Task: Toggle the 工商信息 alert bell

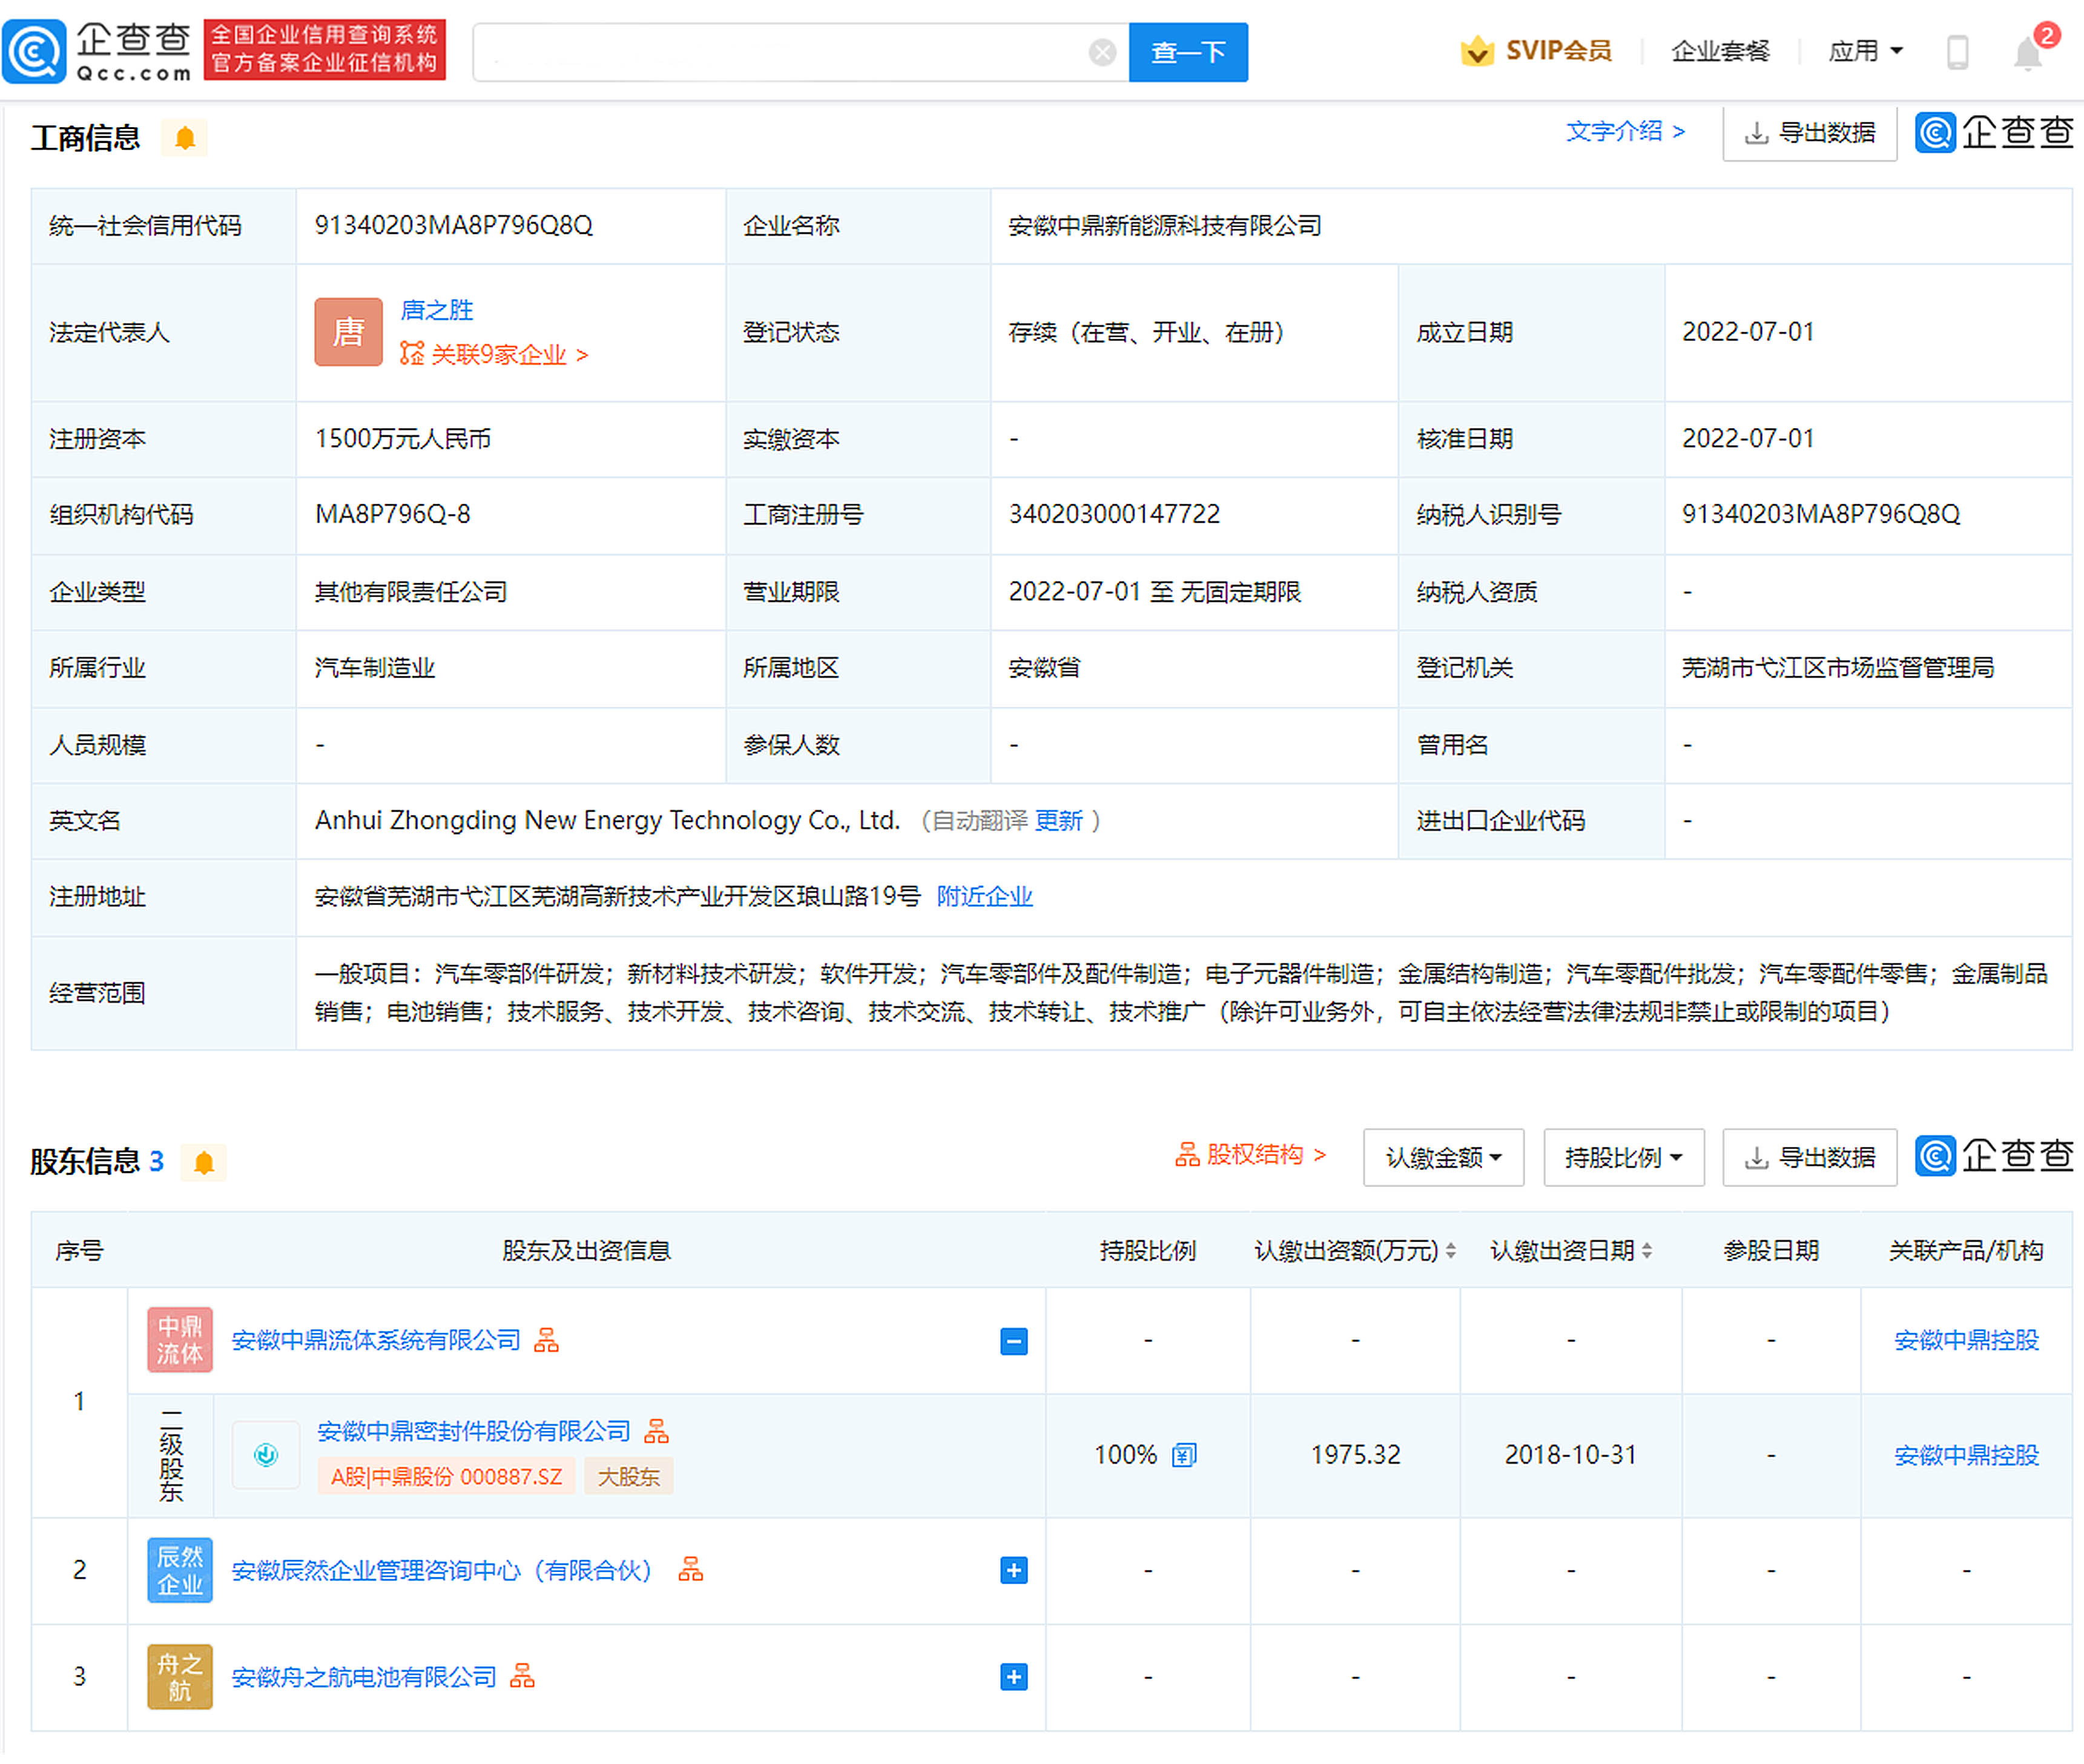Action: [185, 137]
